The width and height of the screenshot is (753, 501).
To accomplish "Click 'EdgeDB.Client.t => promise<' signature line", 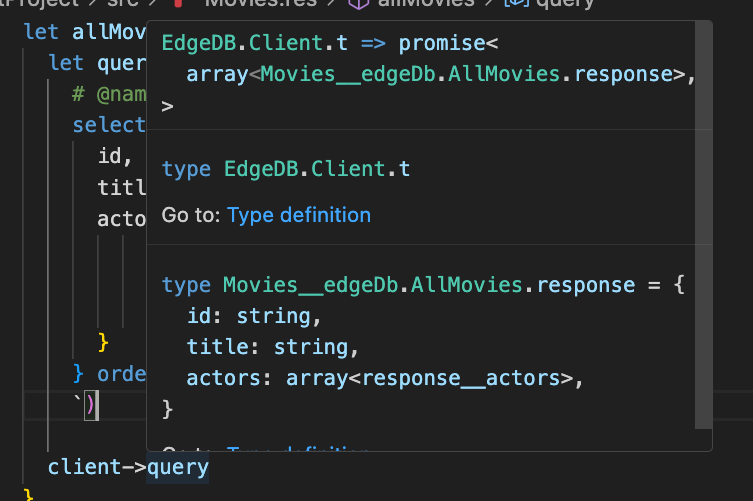I will pos(330,43).
